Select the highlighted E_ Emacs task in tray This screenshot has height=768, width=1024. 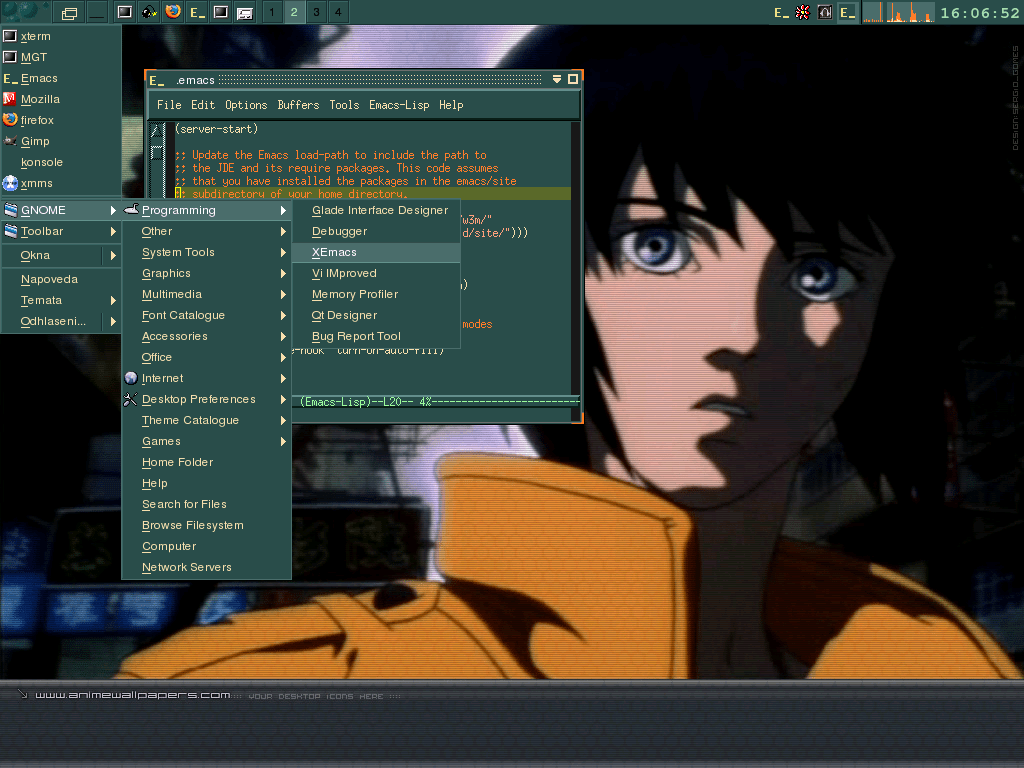(847, 12)
